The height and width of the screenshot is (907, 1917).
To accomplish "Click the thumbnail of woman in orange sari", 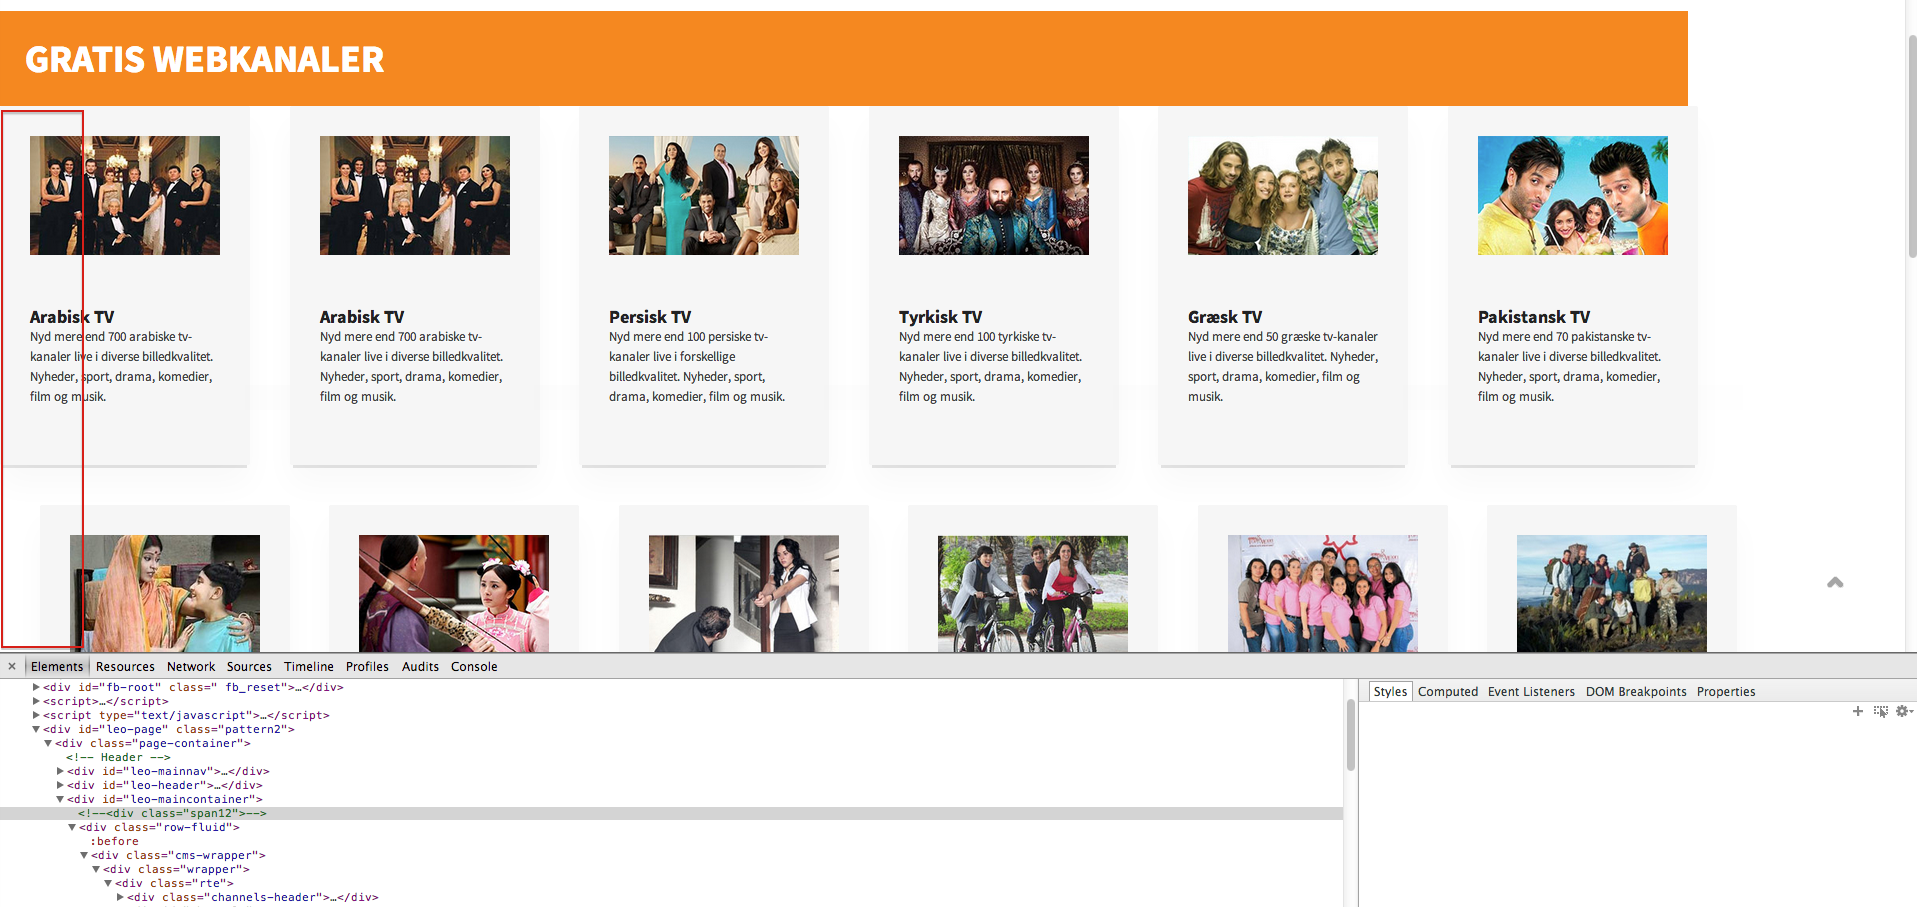I will [x=165, y=593].
